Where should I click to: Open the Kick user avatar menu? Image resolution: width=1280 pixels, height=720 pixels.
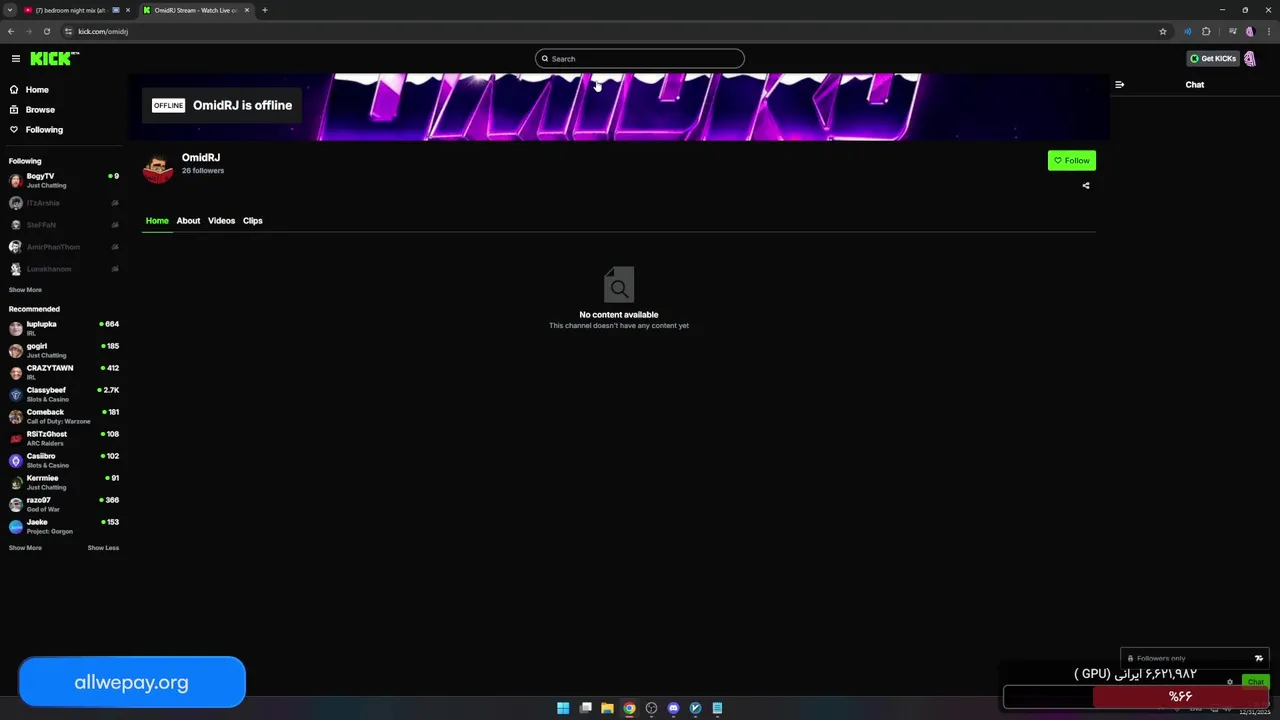tap(1250, 59)
